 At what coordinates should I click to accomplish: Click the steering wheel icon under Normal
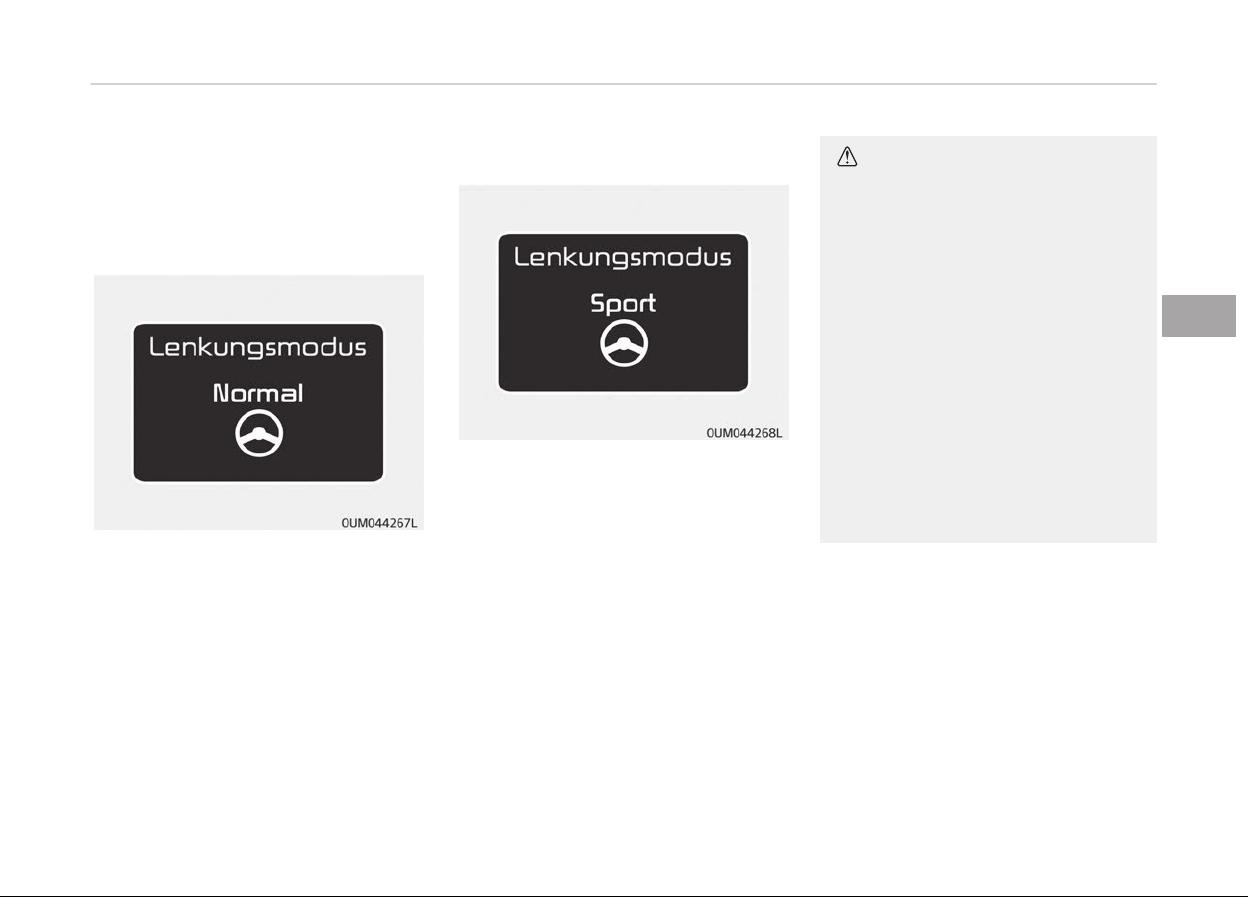pos(259,436)
